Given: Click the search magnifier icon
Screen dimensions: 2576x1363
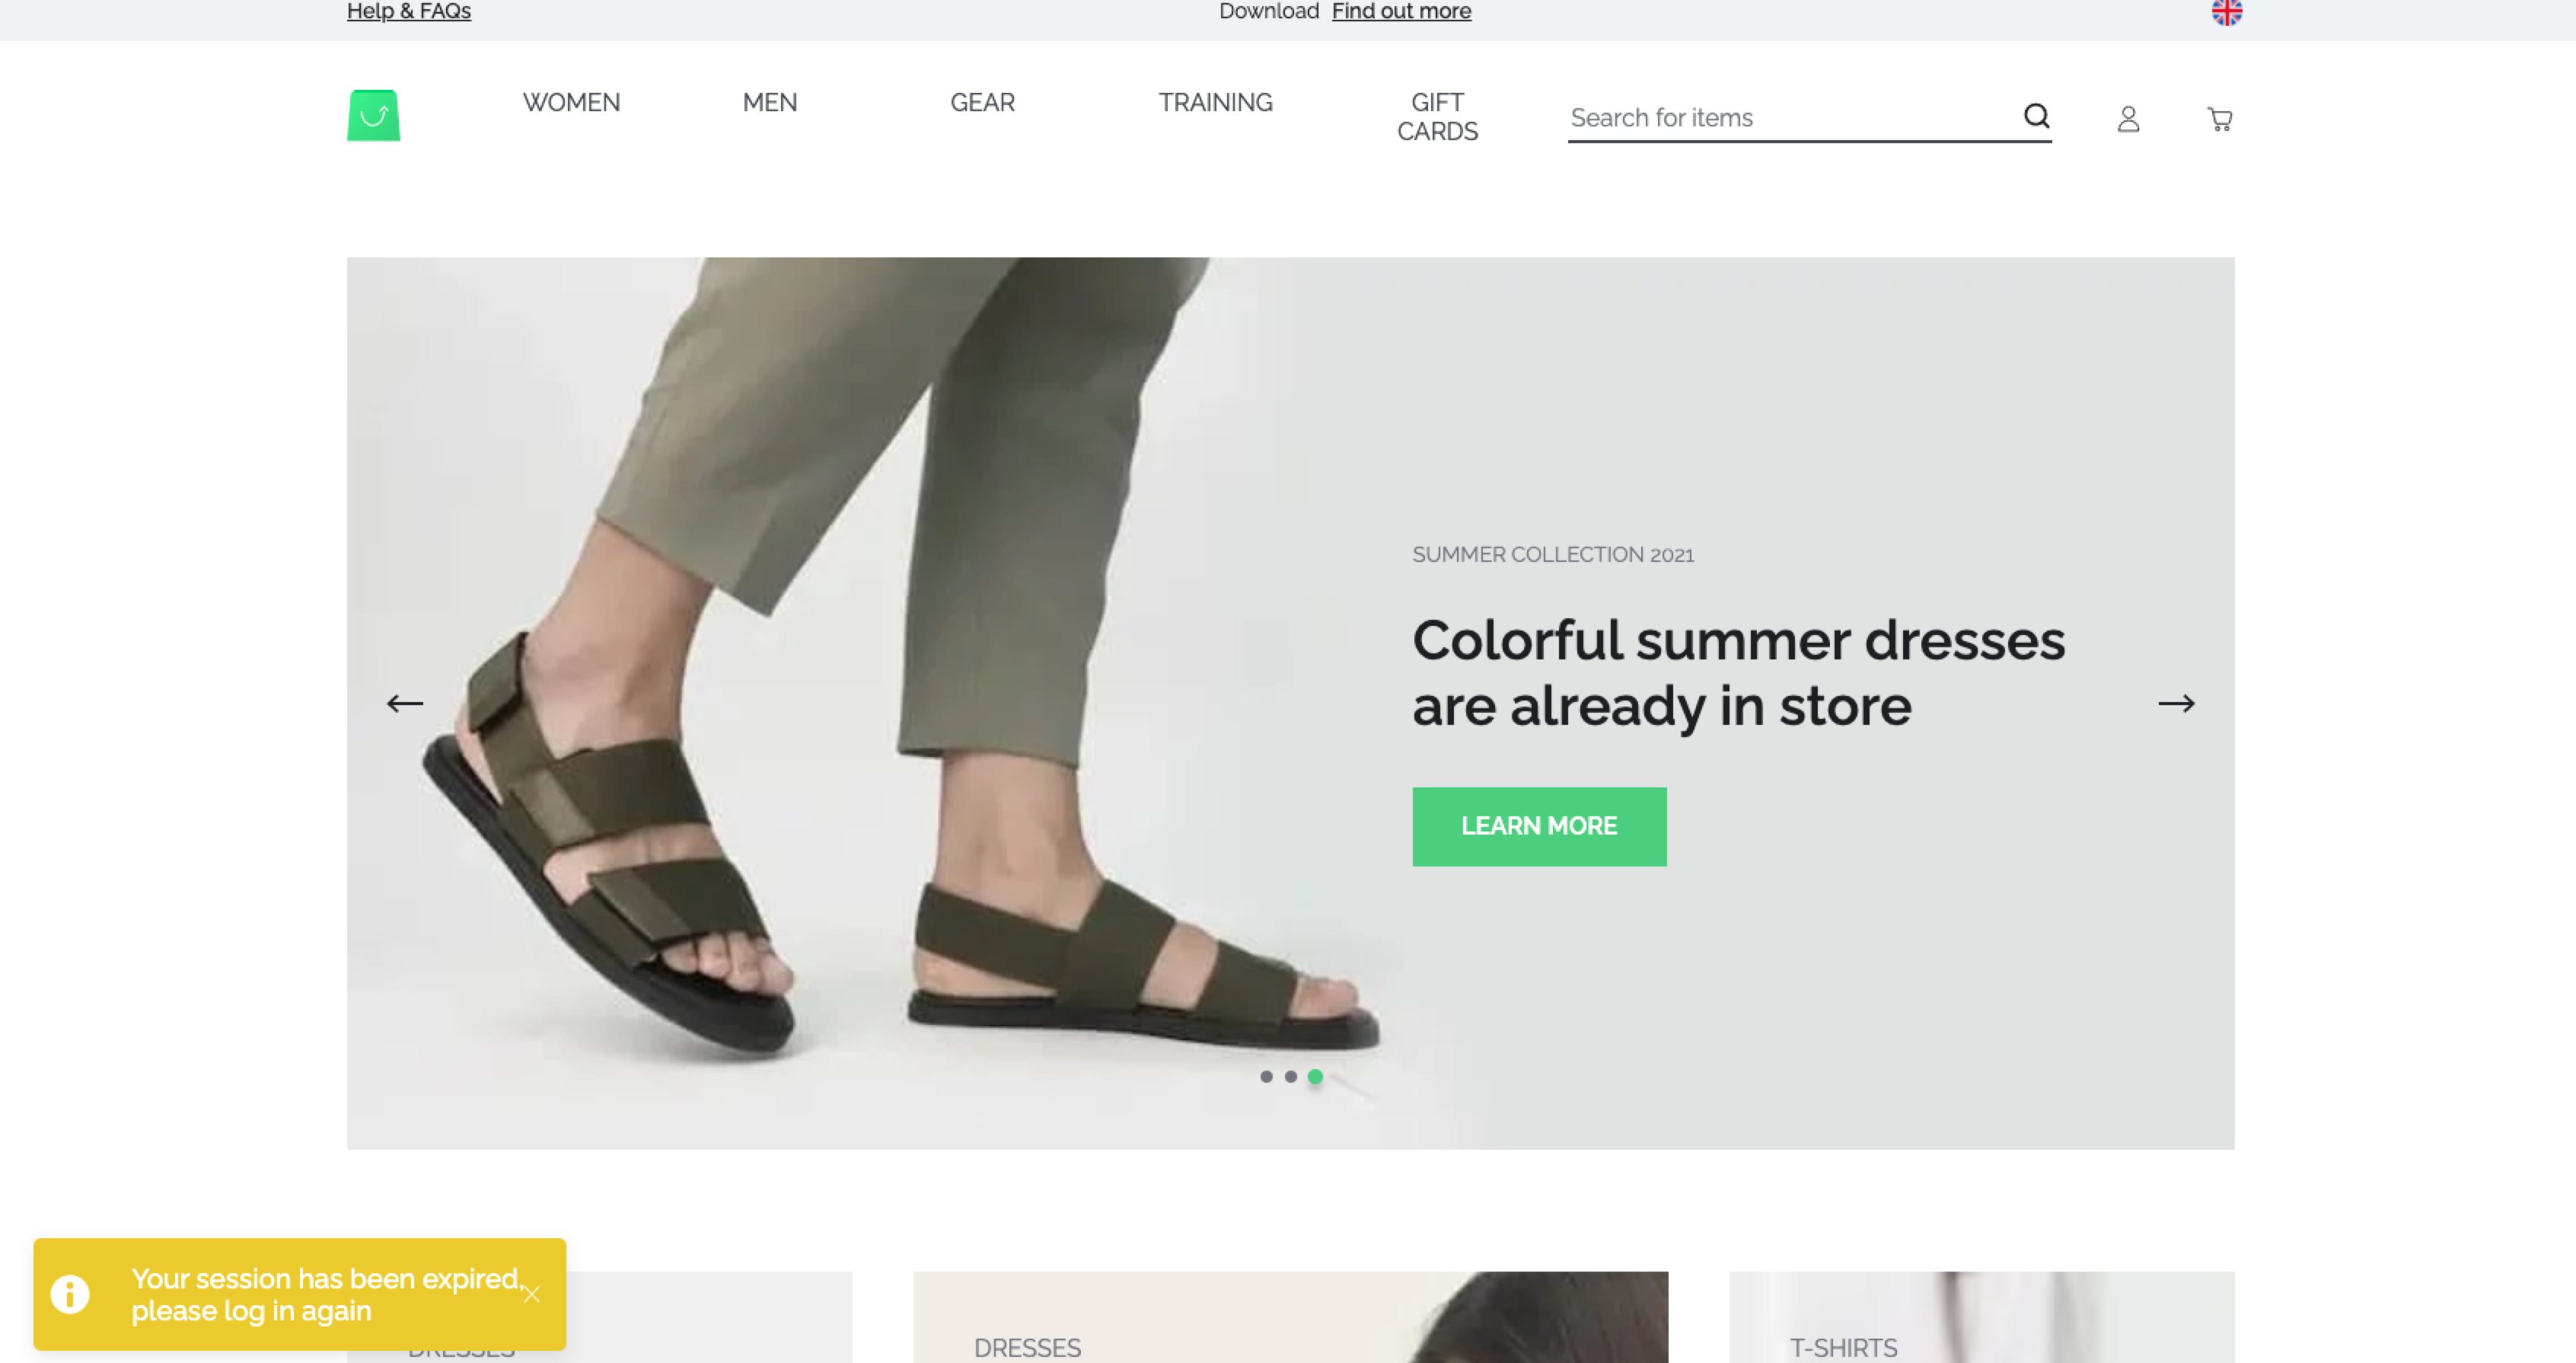Looking at the screenshot, I should [2036, 117].
